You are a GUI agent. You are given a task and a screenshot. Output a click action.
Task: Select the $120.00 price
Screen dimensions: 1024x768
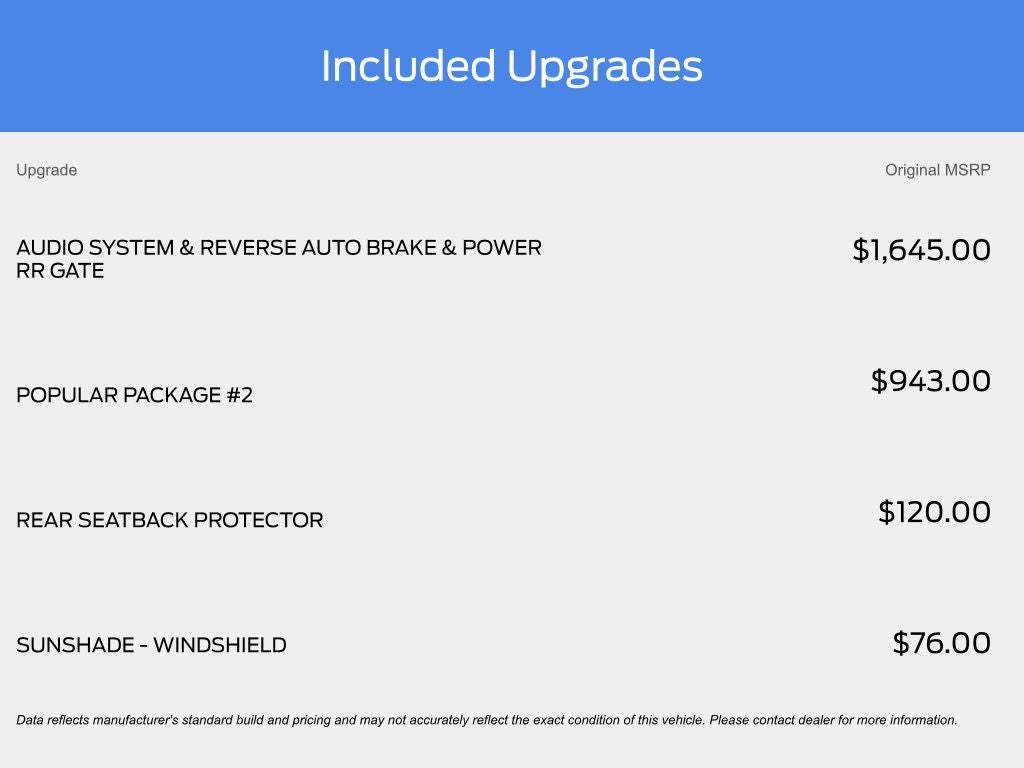point(934,512)
